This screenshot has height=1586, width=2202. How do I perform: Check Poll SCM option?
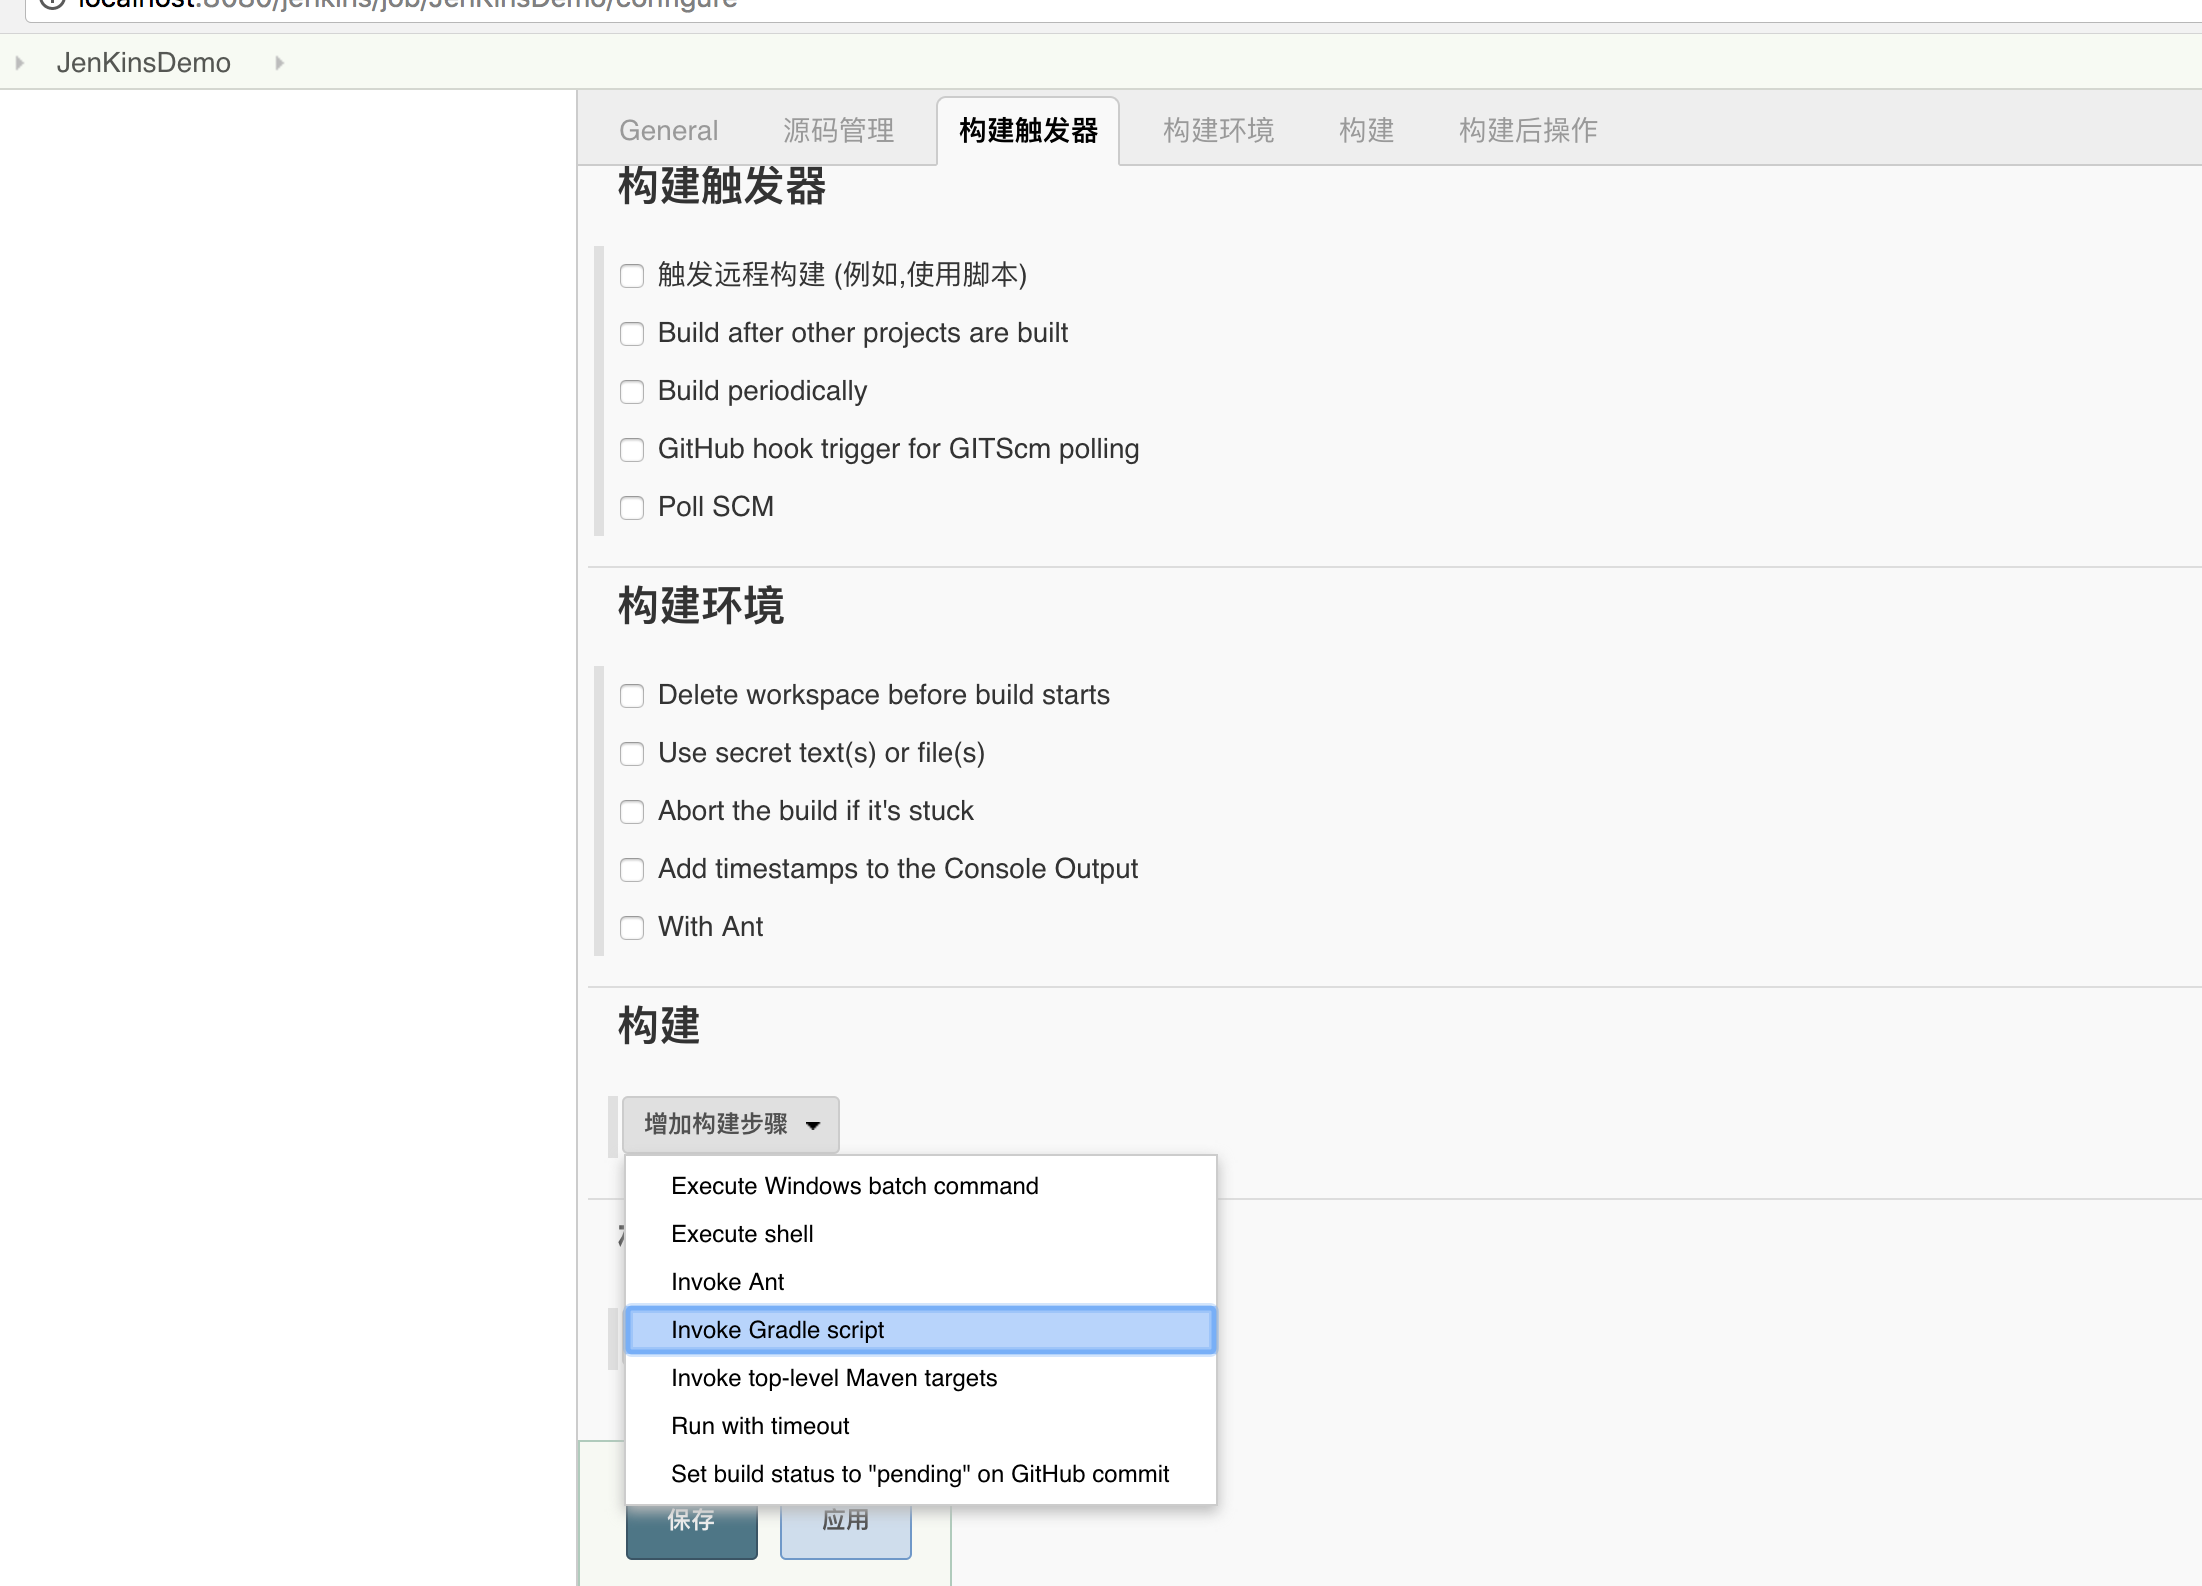(x=631, y=507)
